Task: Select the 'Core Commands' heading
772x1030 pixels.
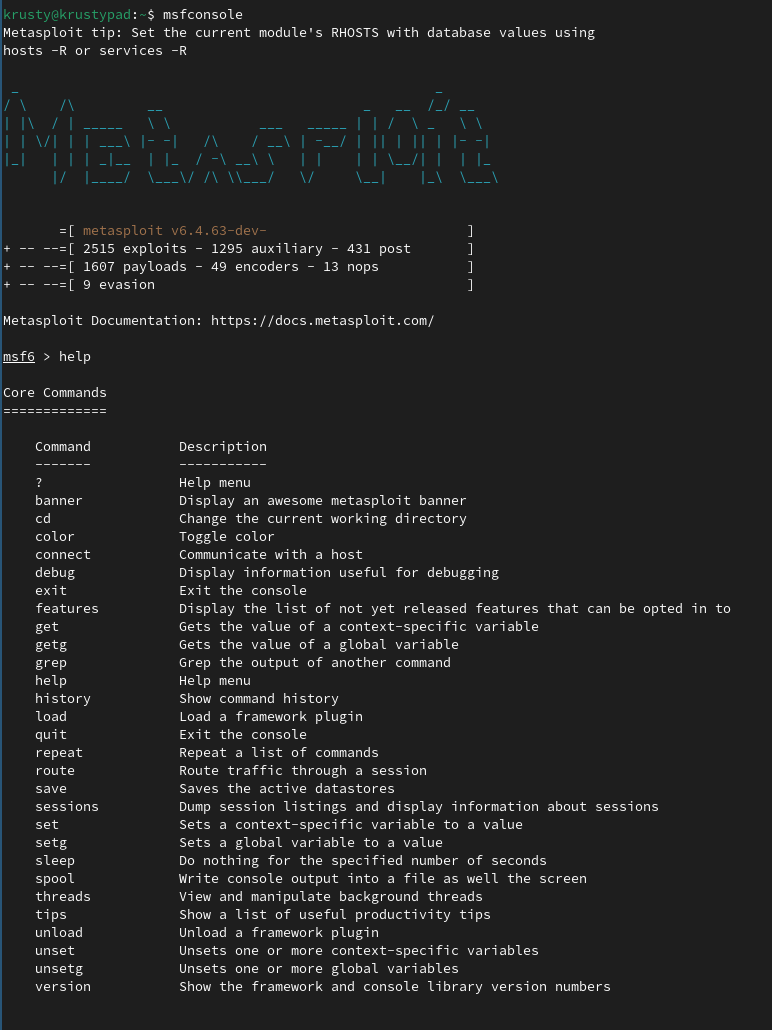Action: 55,393
